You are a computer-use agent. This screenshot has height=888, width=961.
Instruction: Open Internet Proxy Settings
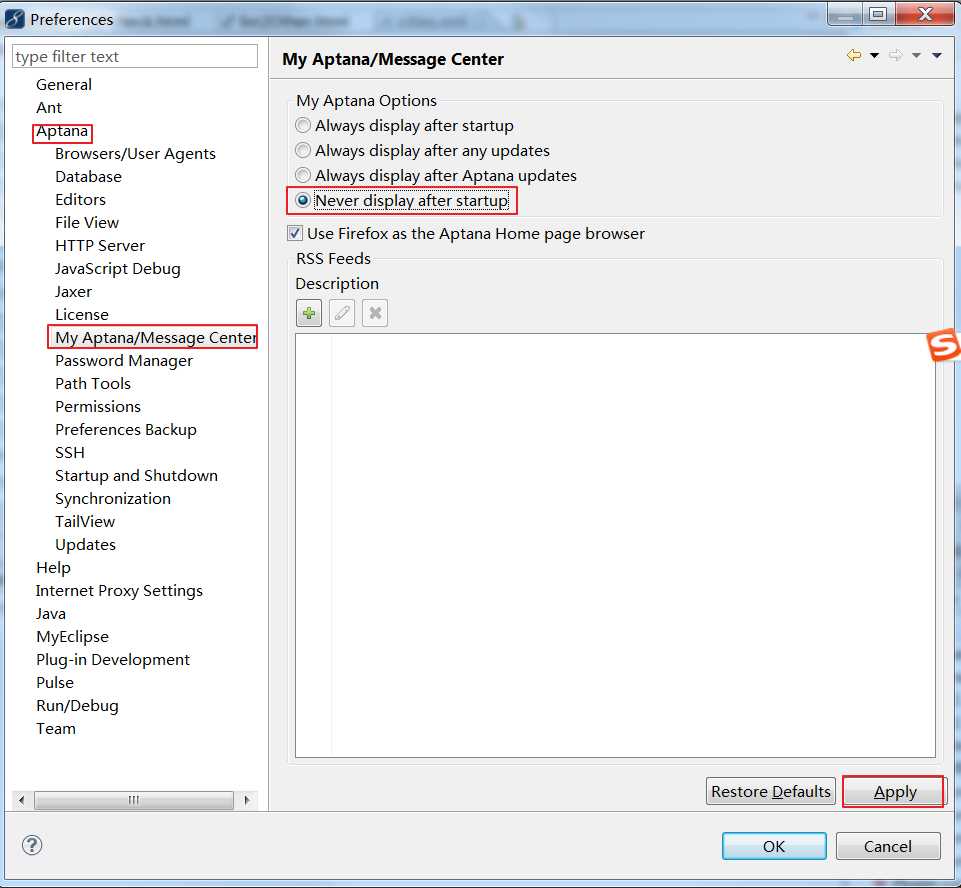click(x=119, y=591)
